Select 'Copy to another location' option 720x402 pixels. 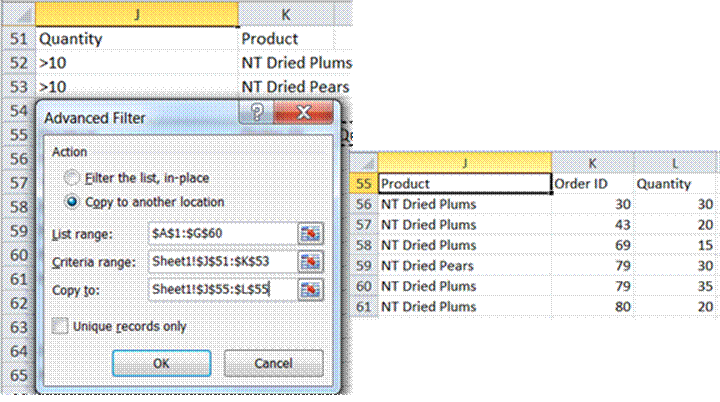pos(71,201)
